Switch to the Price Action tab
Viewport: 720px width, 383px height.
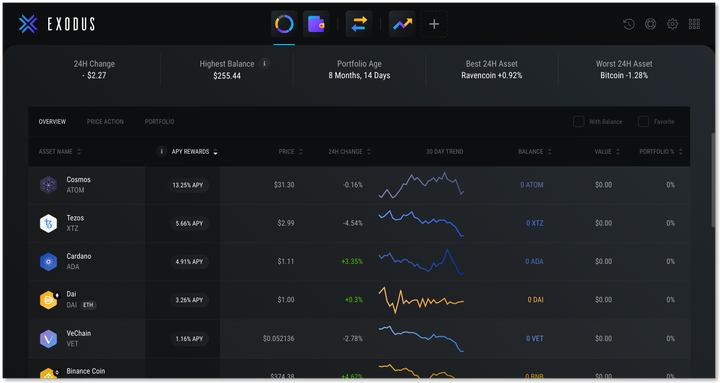click(x=105, y=122)
